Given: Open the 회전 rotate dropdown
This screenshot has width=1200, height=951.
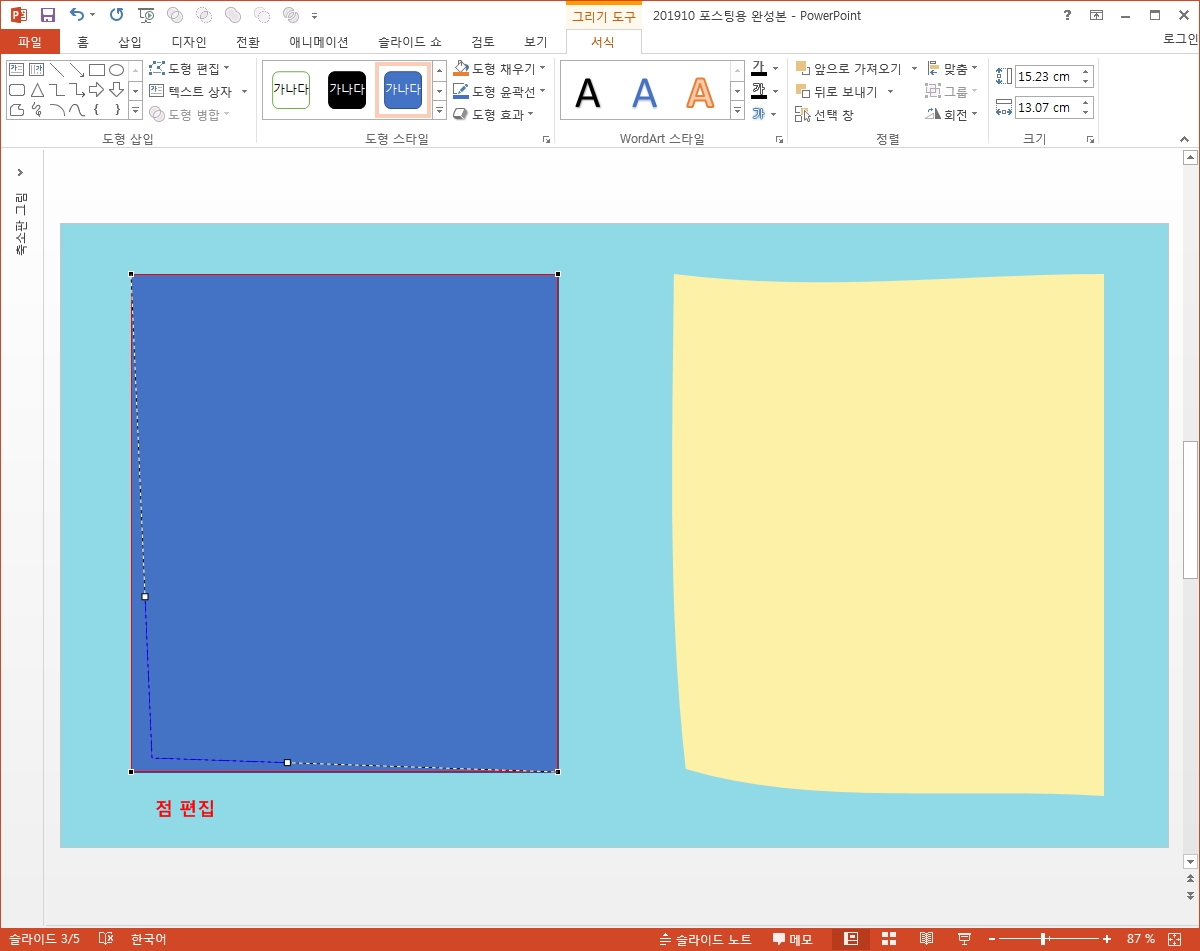Looking at the screenshot, I should tap(953, 115).
